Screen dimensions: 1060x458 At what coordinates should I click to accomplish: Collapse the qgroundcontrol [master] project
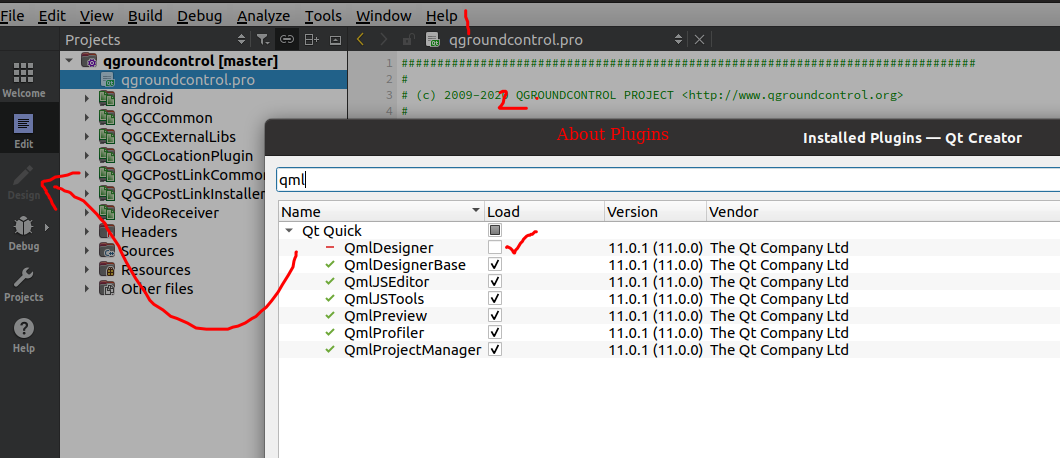[x=69, y=61]
